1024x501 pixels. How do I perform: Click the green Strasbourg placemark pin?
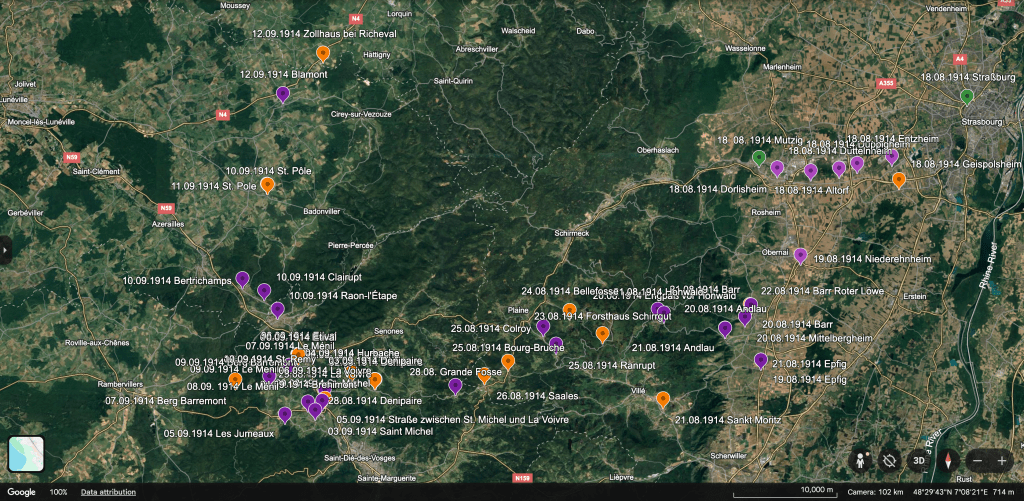pos(966,96)
